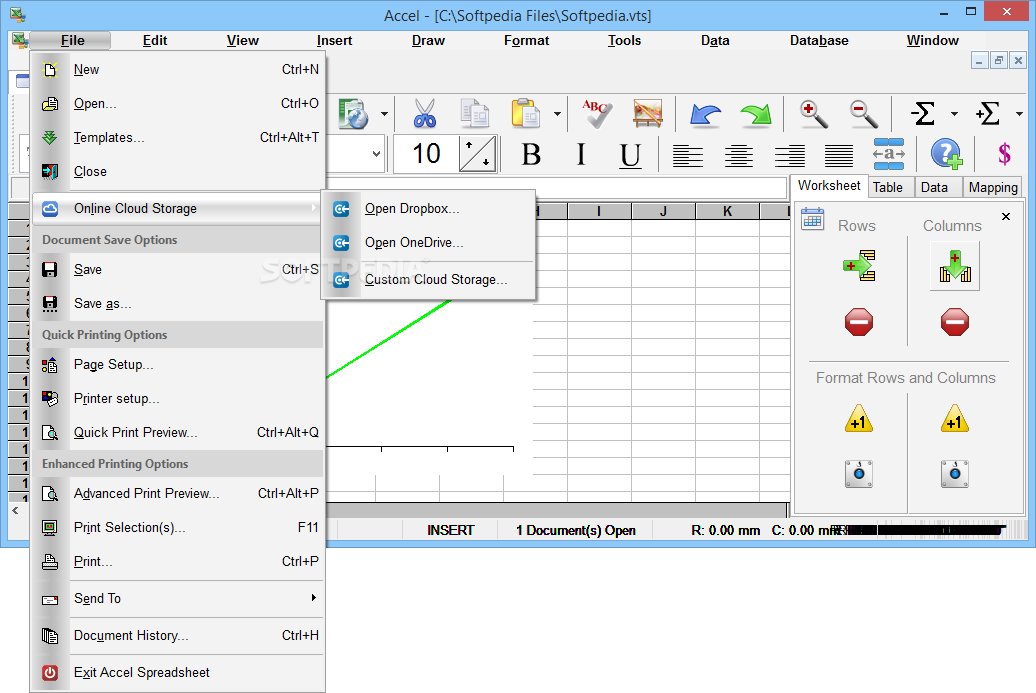This screenshot has width=1036, height=693.
Task: Expand Online Cloud Storage submenu
Action: coord(177,208)
